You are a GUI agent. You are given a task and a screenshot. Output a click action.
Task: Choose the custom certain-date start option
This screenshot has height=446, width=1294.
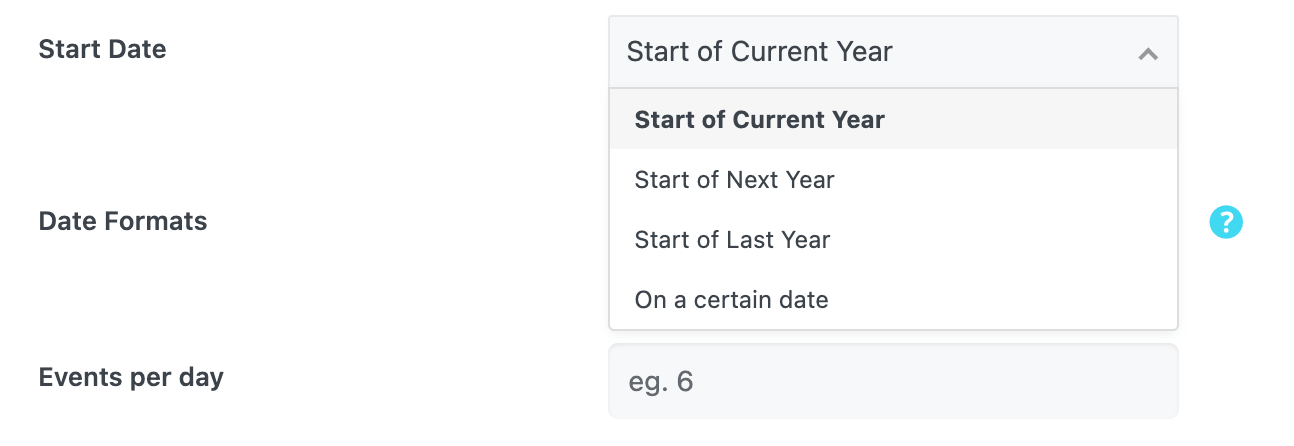pos(731,299)
